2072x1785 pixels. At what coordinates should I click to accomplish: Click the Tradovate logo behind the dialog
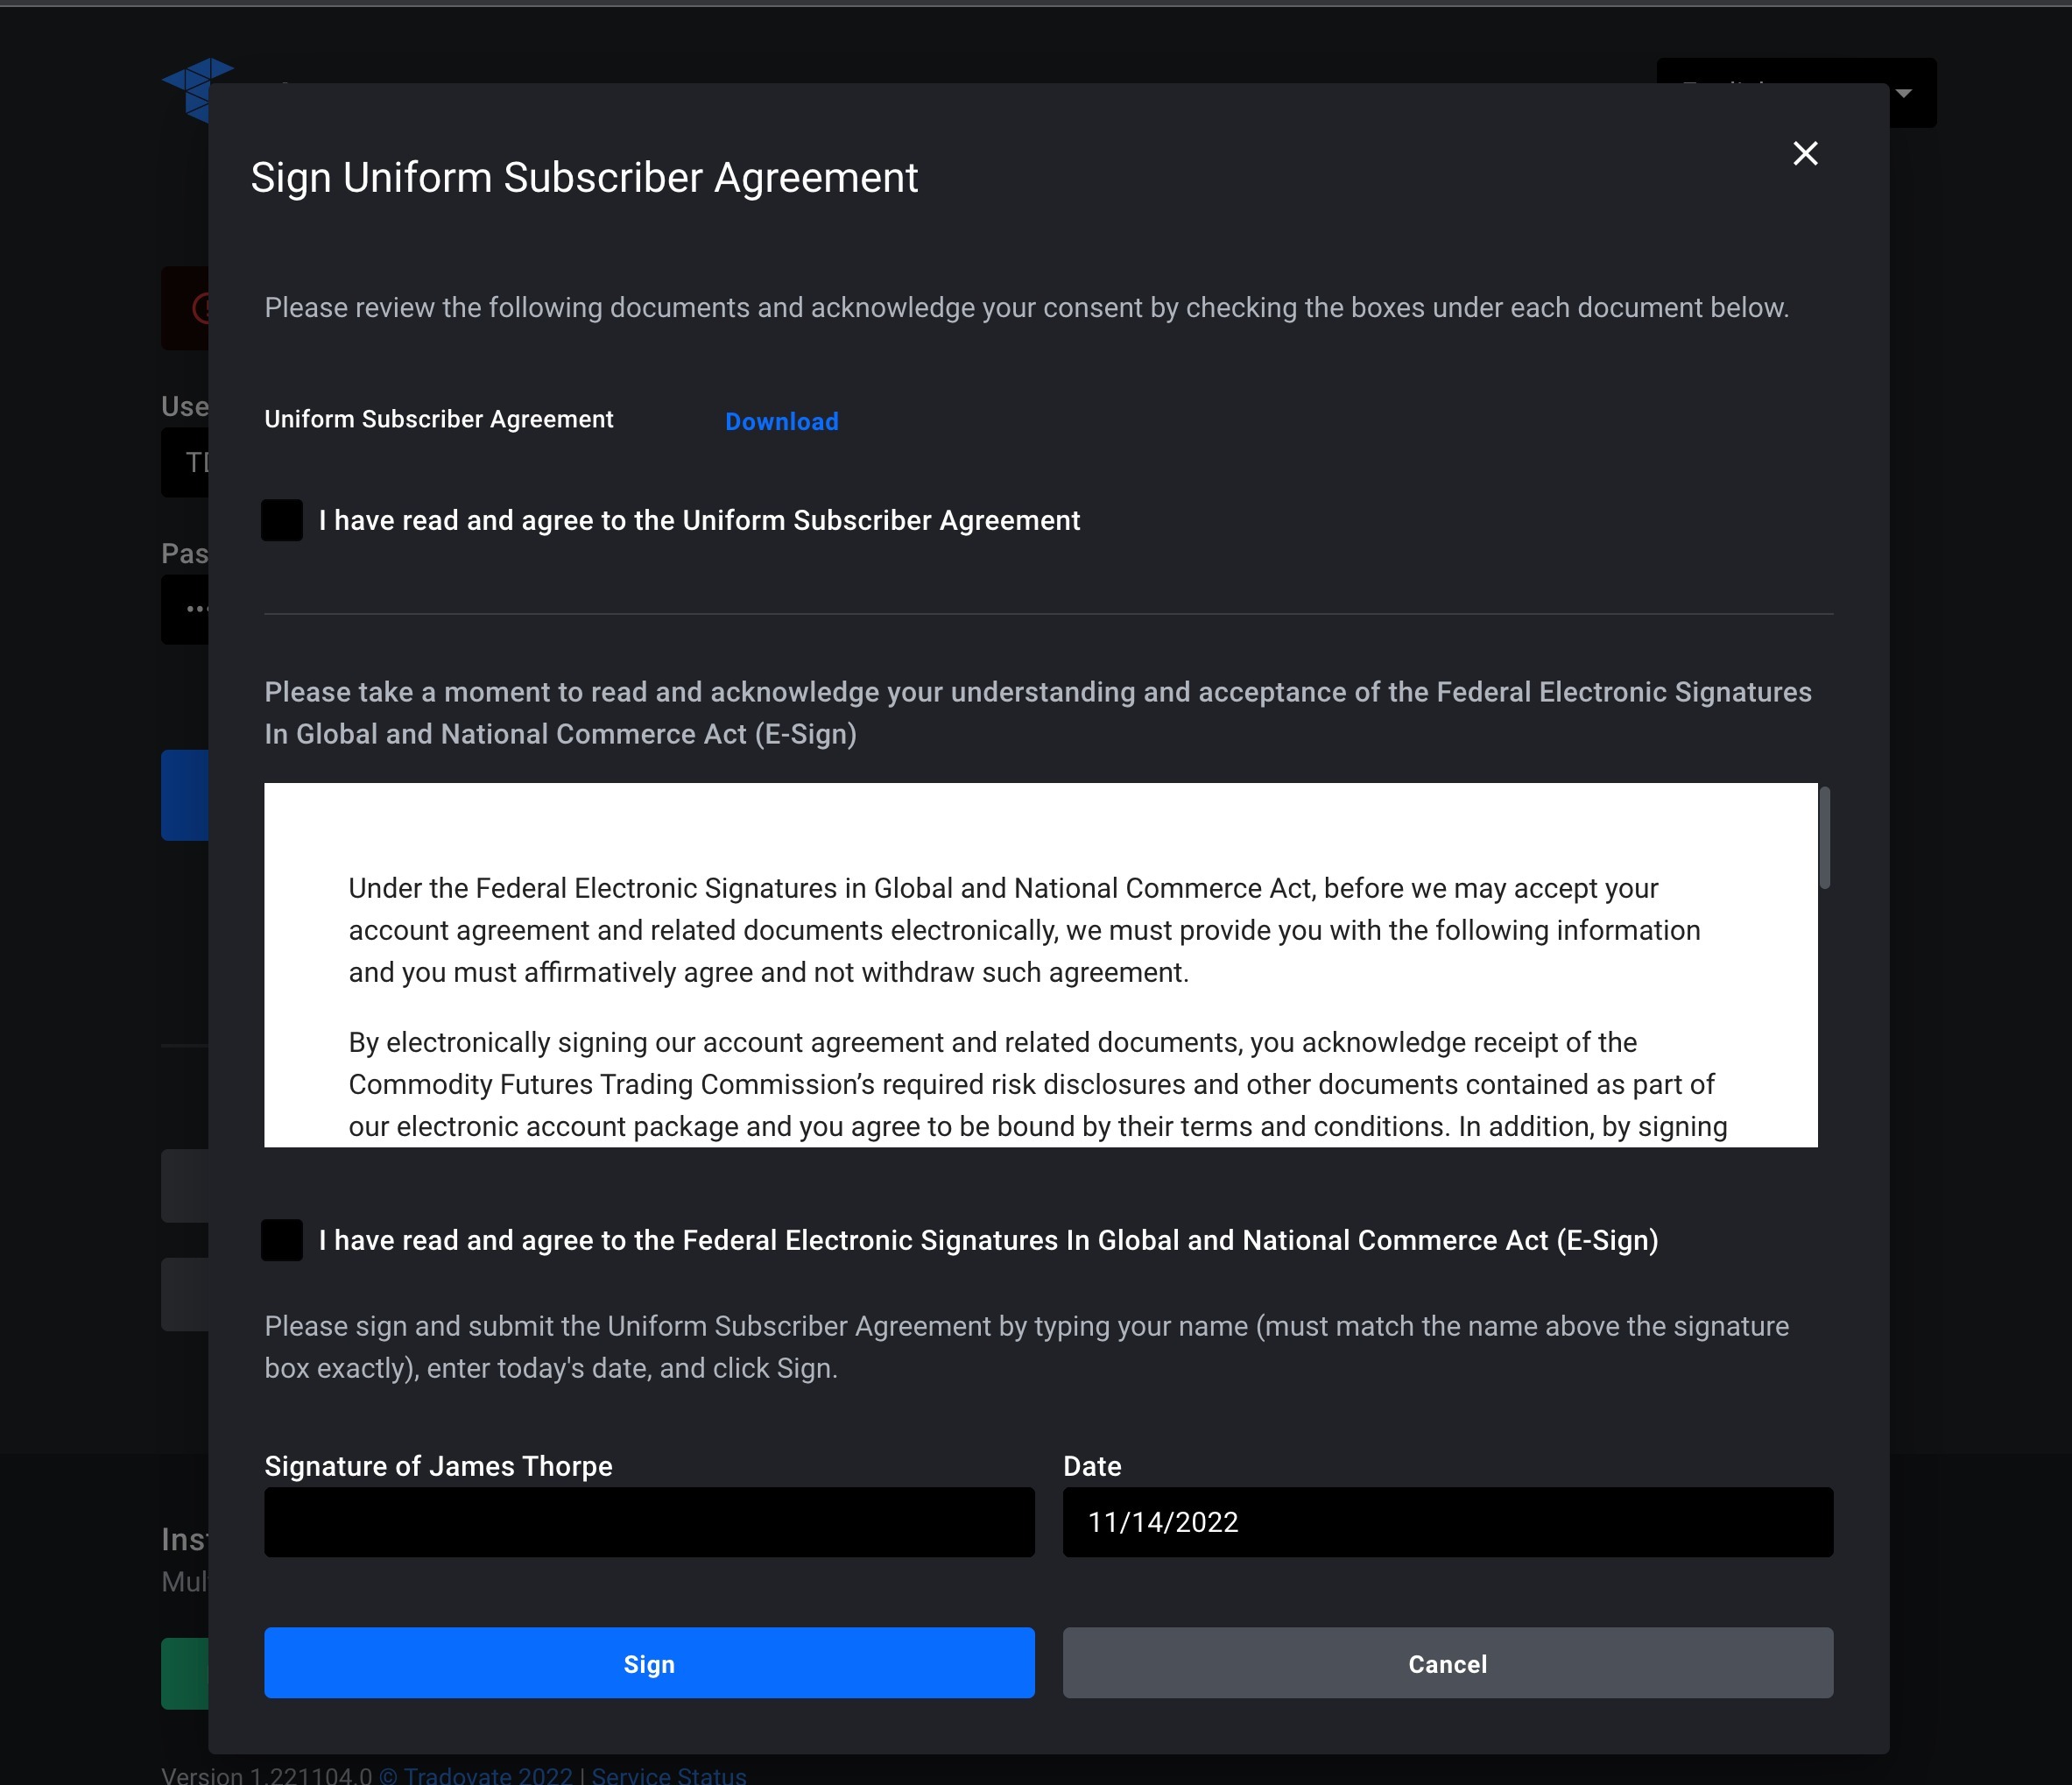click(x=196, y=89)
